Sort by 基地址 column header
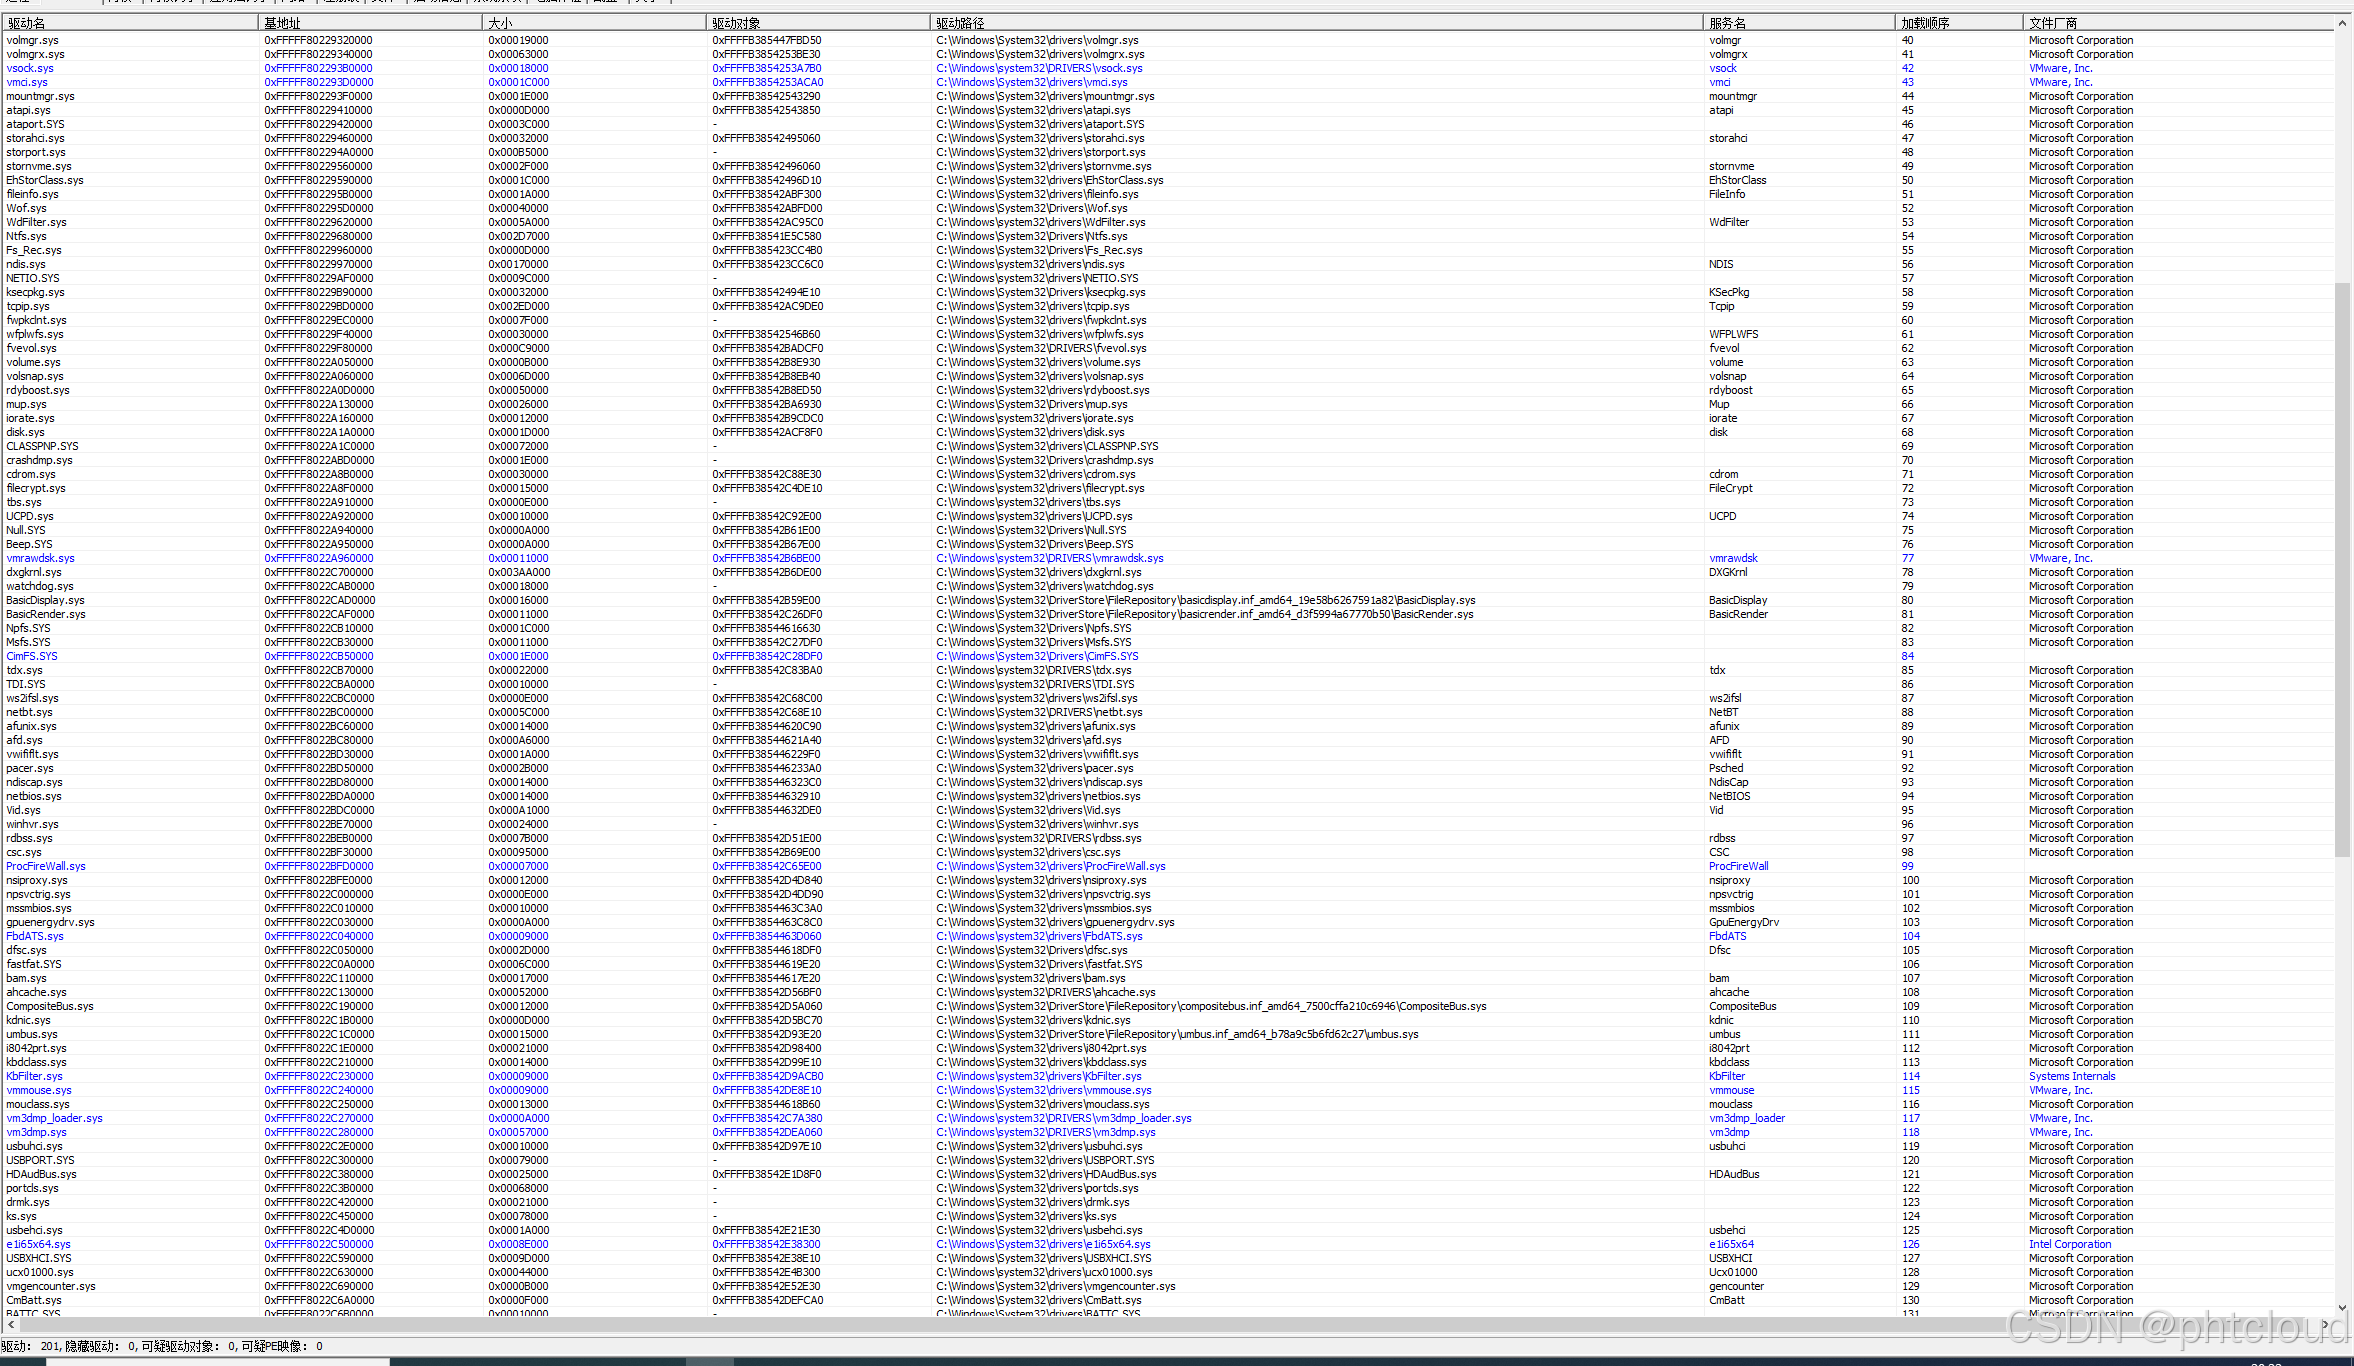 tap(283, 23)
